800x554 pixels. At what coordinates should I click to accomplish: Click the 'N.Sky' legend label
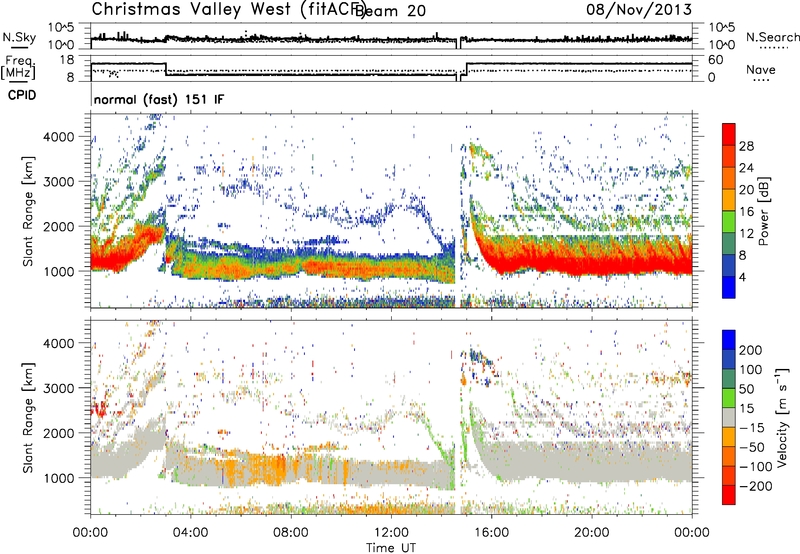point(19,37)
